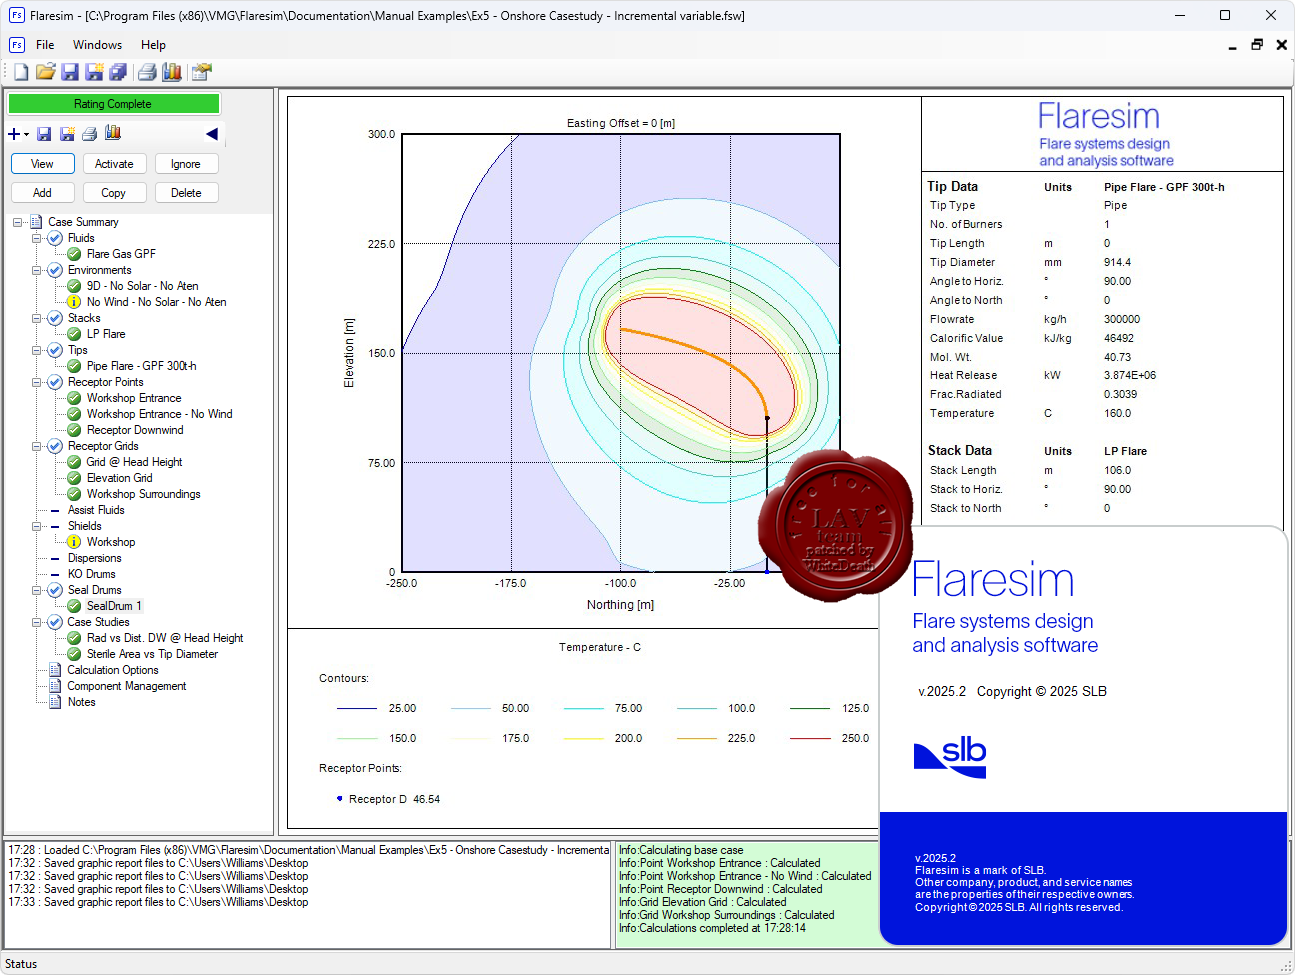Collapse the Case Summary tree root
Screen dimensions: 1295x975
[x=17, y=222]
